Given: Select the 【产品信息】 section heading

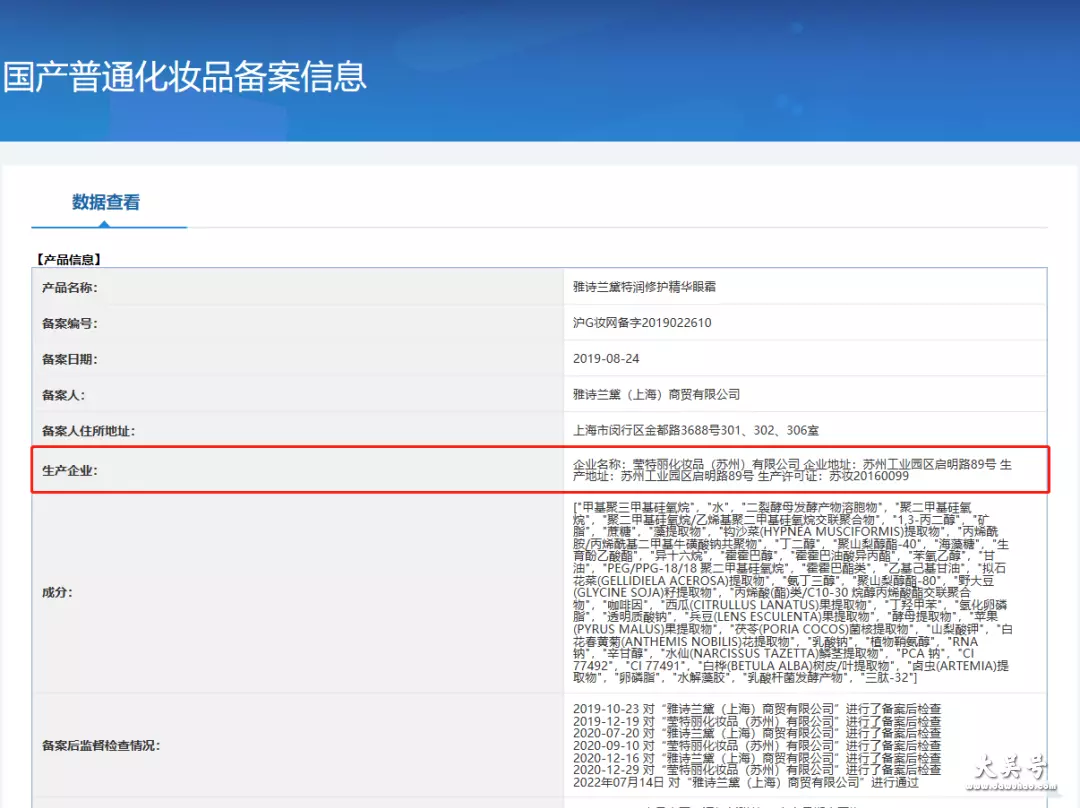Looking at the screenshot, I should coord(69,259).
